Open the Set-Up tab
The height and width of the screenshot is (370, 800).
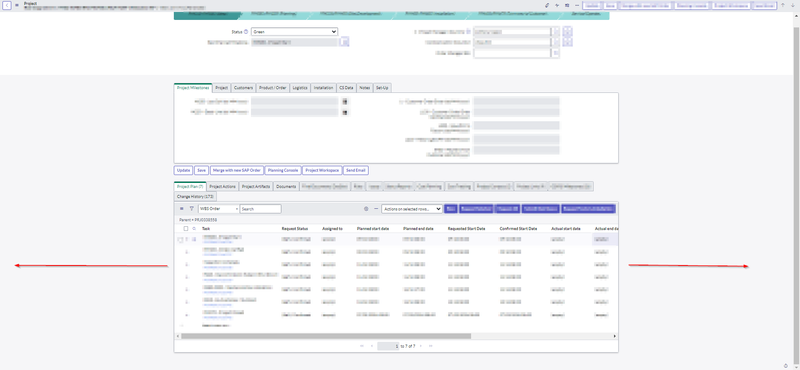coord(382,88)
